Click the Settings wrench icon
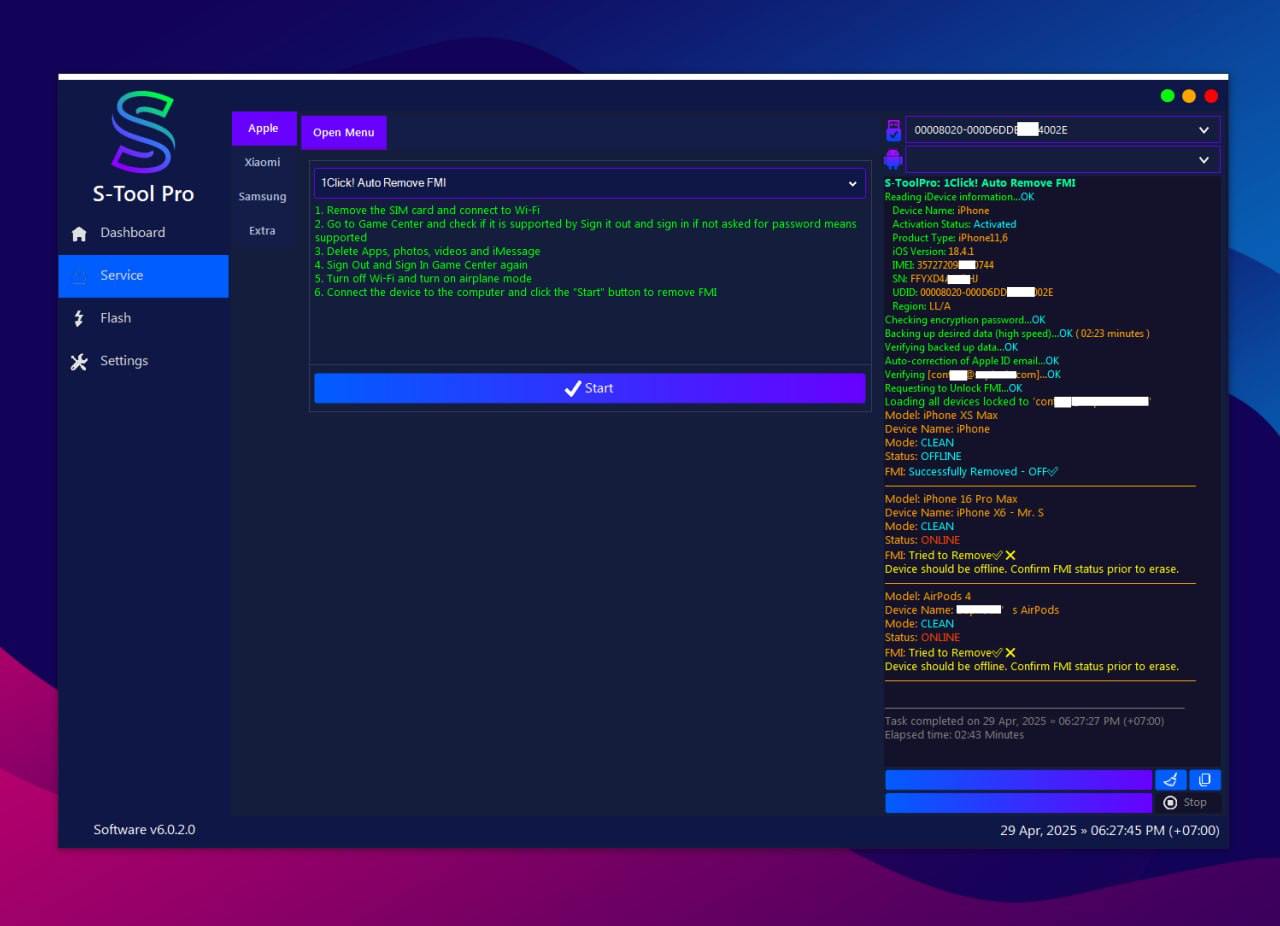 click(x=79, y=361)
